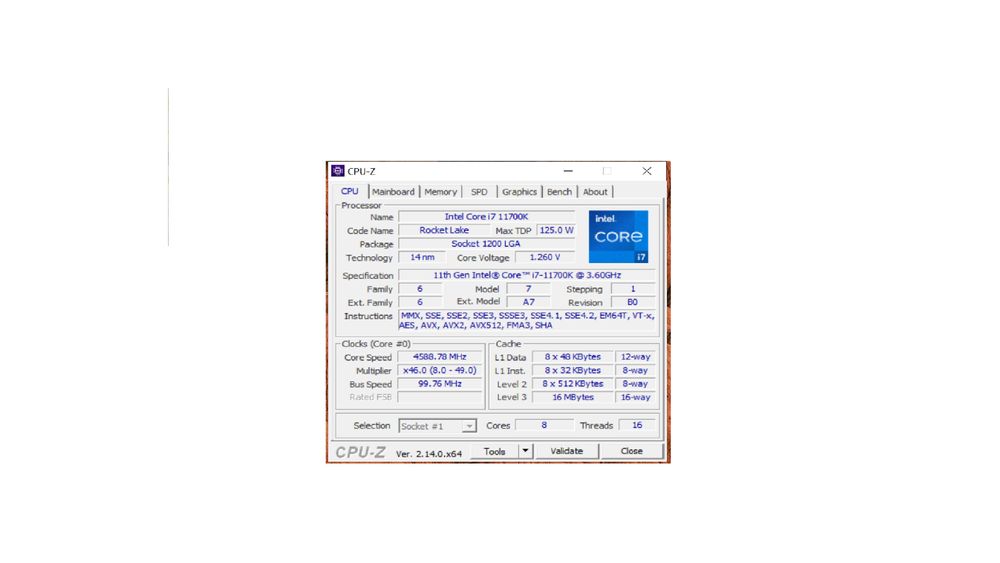Click the Family value 6
The height and width of the screenshot is (563, 1000).
420,289
